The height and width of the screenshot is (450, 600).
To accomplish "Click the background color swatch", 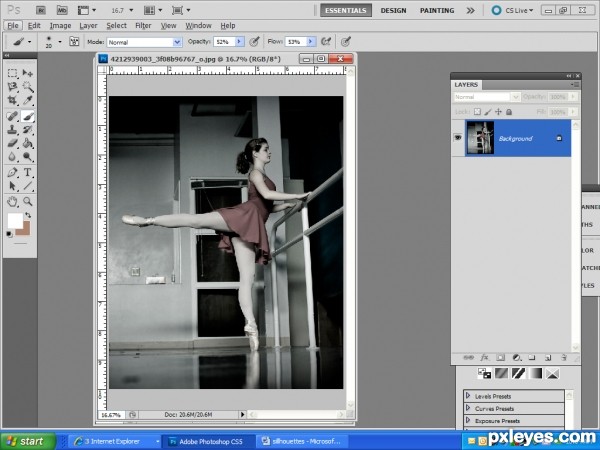I will pyautogui.click(x=25, y=231).
